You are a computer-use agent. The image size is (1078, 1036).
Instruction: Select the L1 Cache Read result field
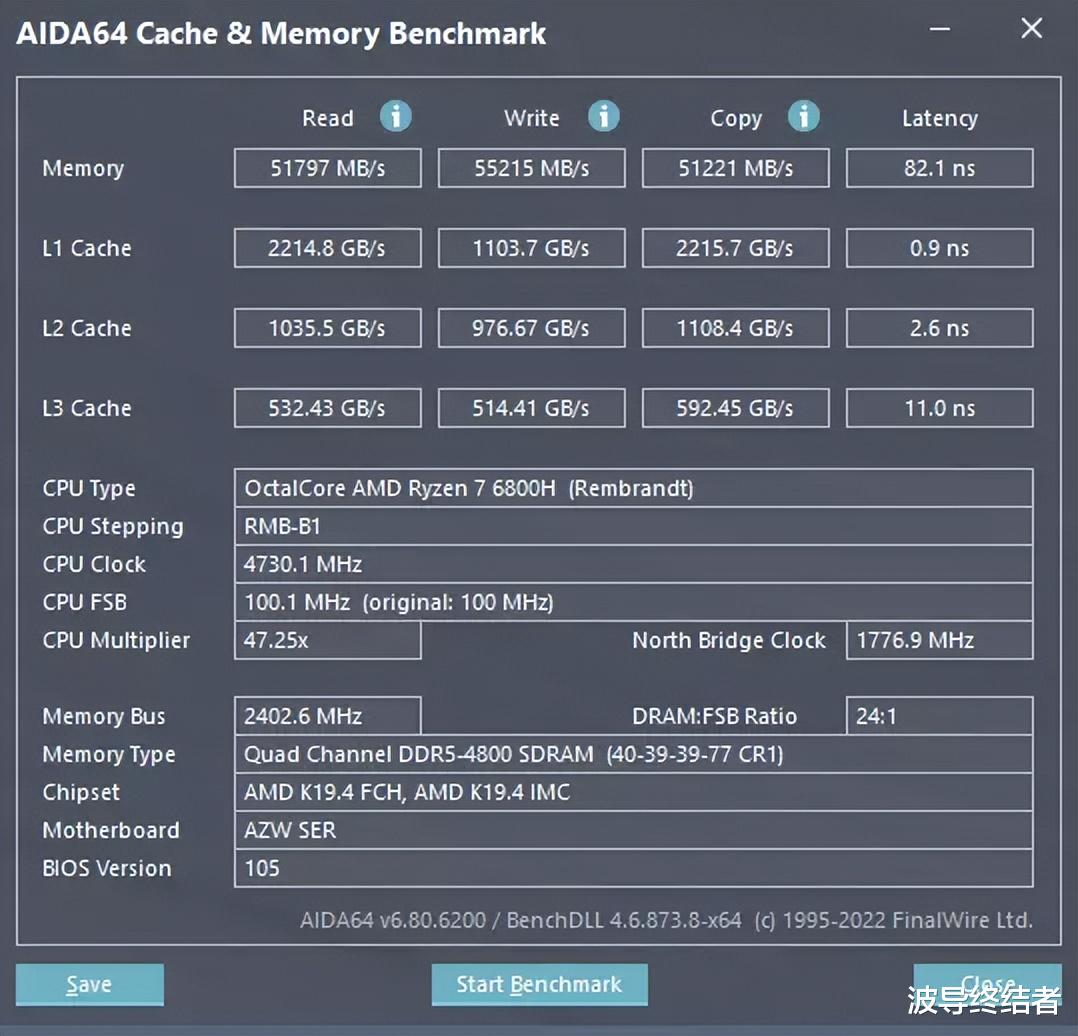327,248
